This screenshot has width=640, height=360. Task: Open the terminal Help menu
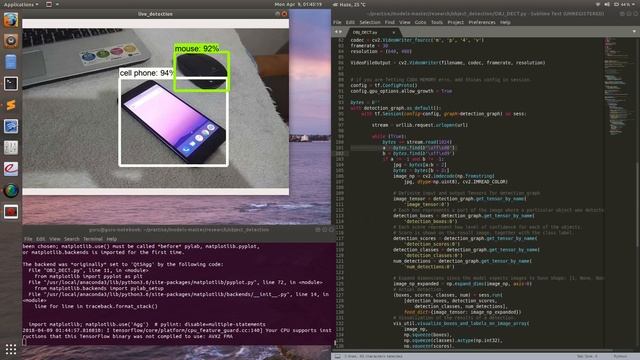click(x=111, y=239)
